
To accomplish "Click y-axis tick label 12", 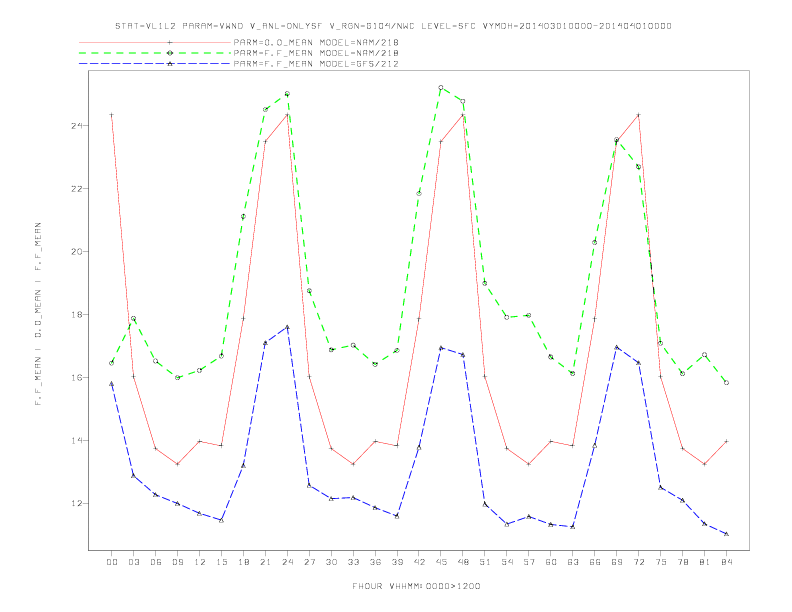I will click(x=77, y=503).
